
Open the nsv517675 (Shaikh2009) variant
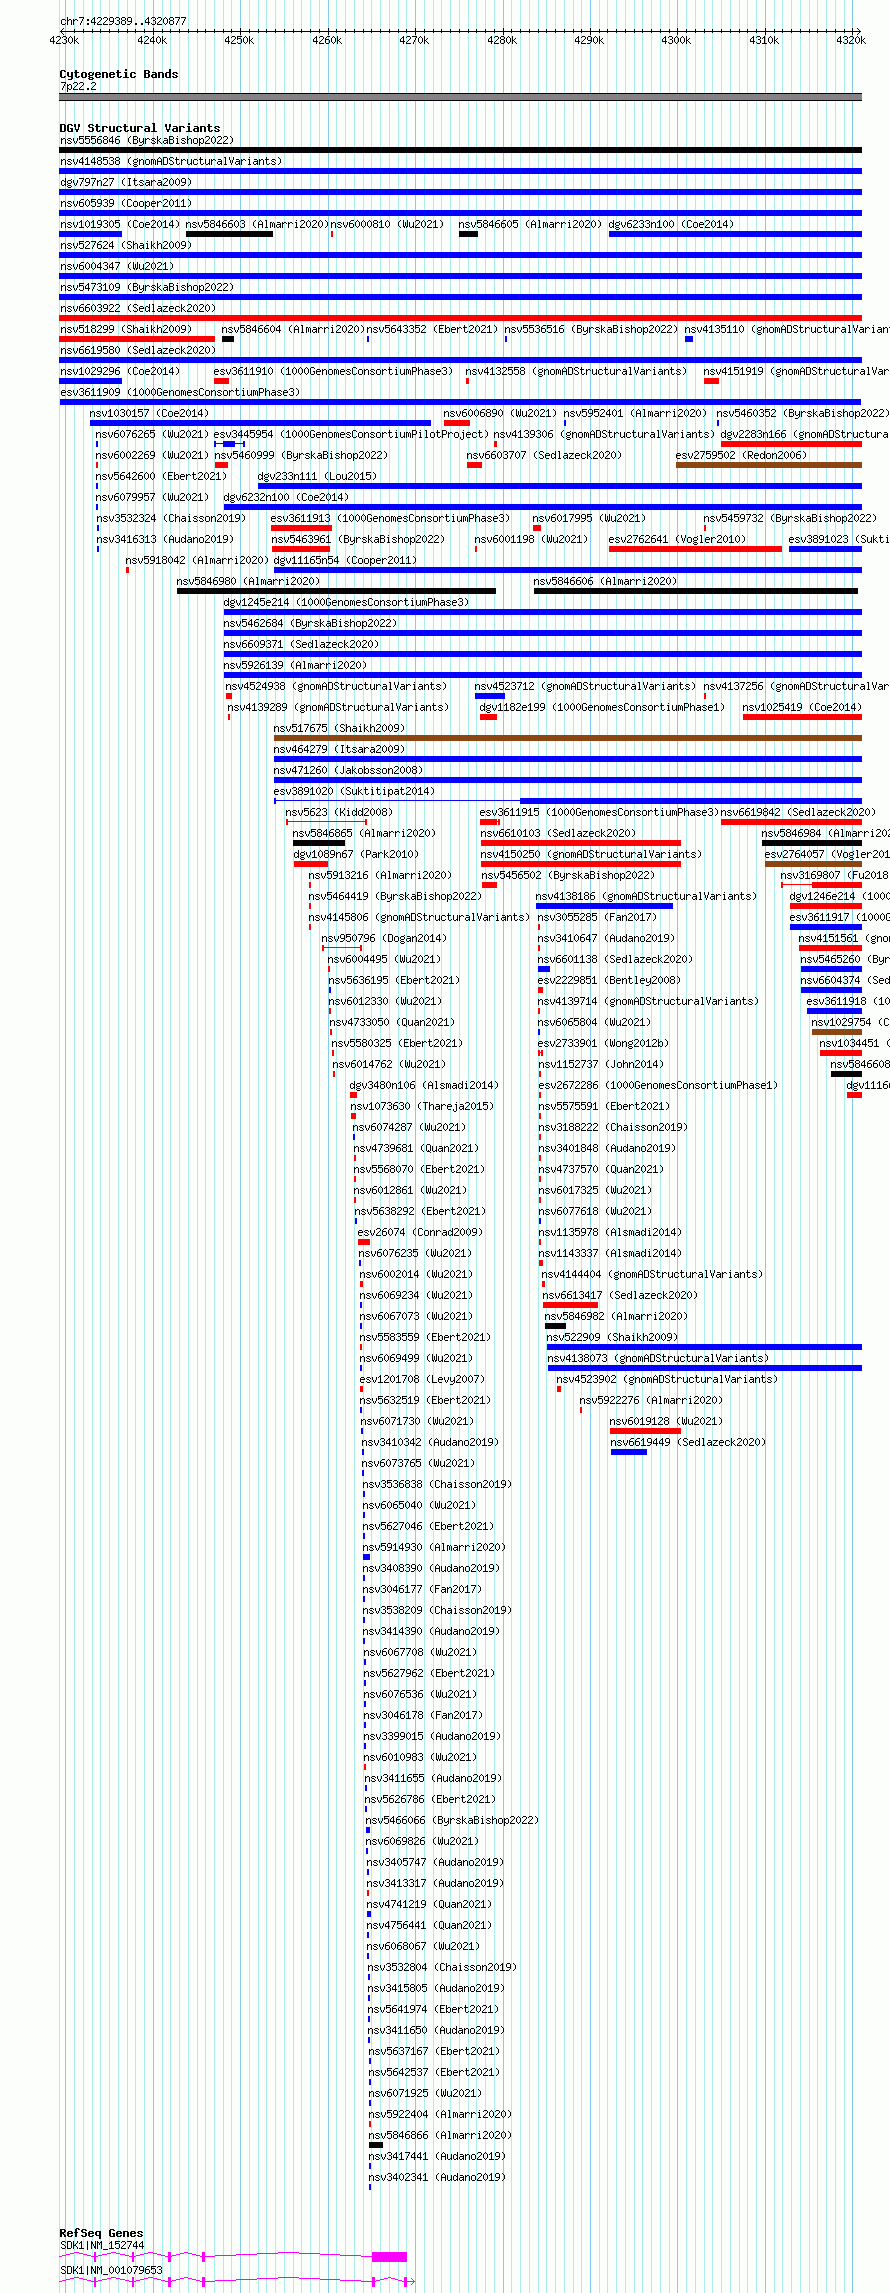click(339, 729)
